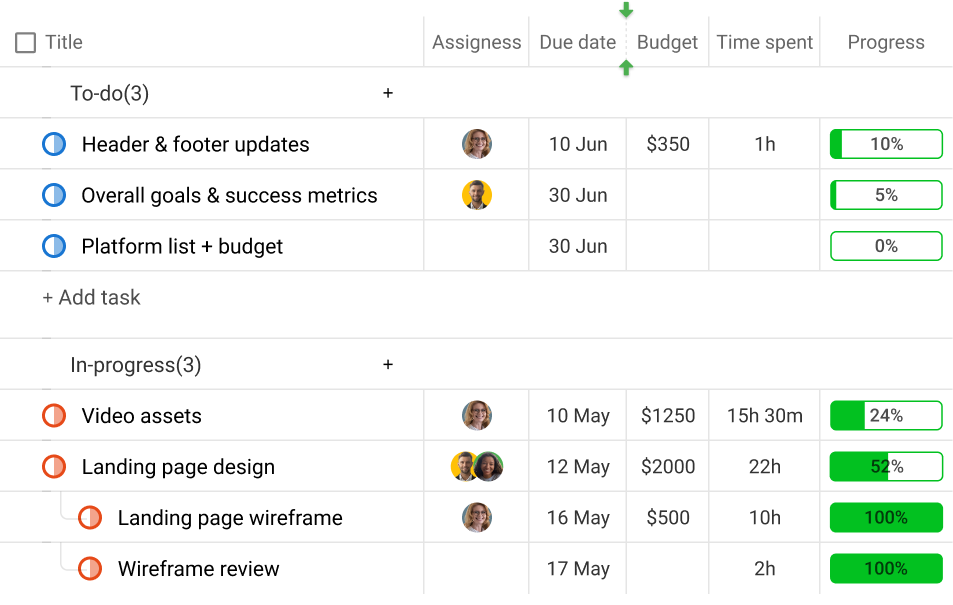This screenshot has height=605, width=953.
Task: Click the 12 May due date
Action: coord(578,466)
